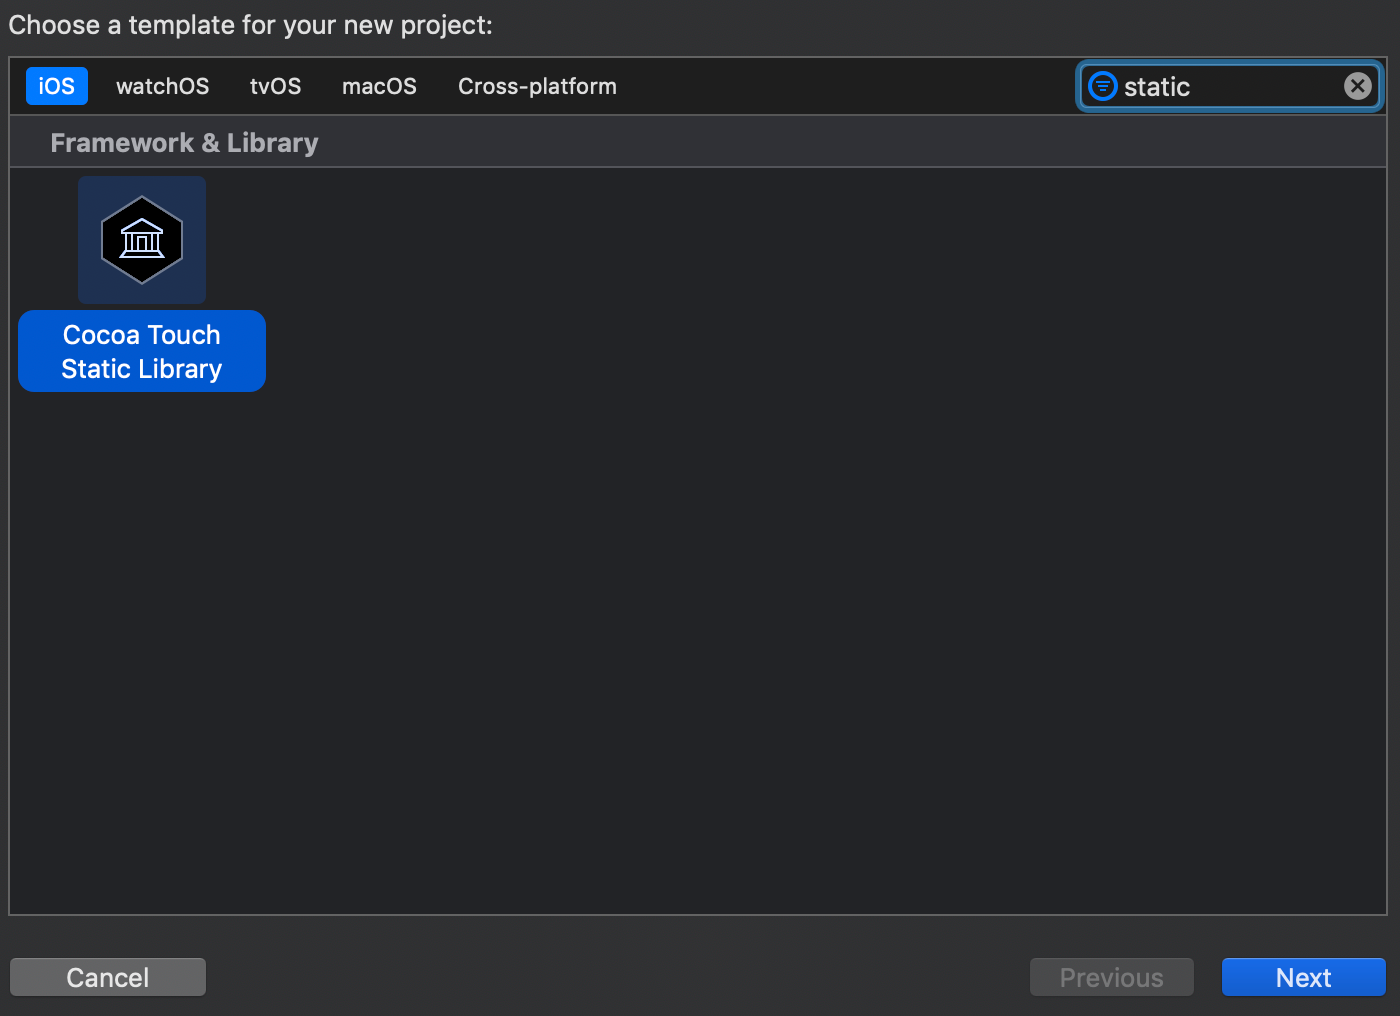Viewport: 1400px width, 1016px height.
Task: Click the template thumbnail above 'Cocoa Touch Static Library'
Action: (x=141, y=239)
